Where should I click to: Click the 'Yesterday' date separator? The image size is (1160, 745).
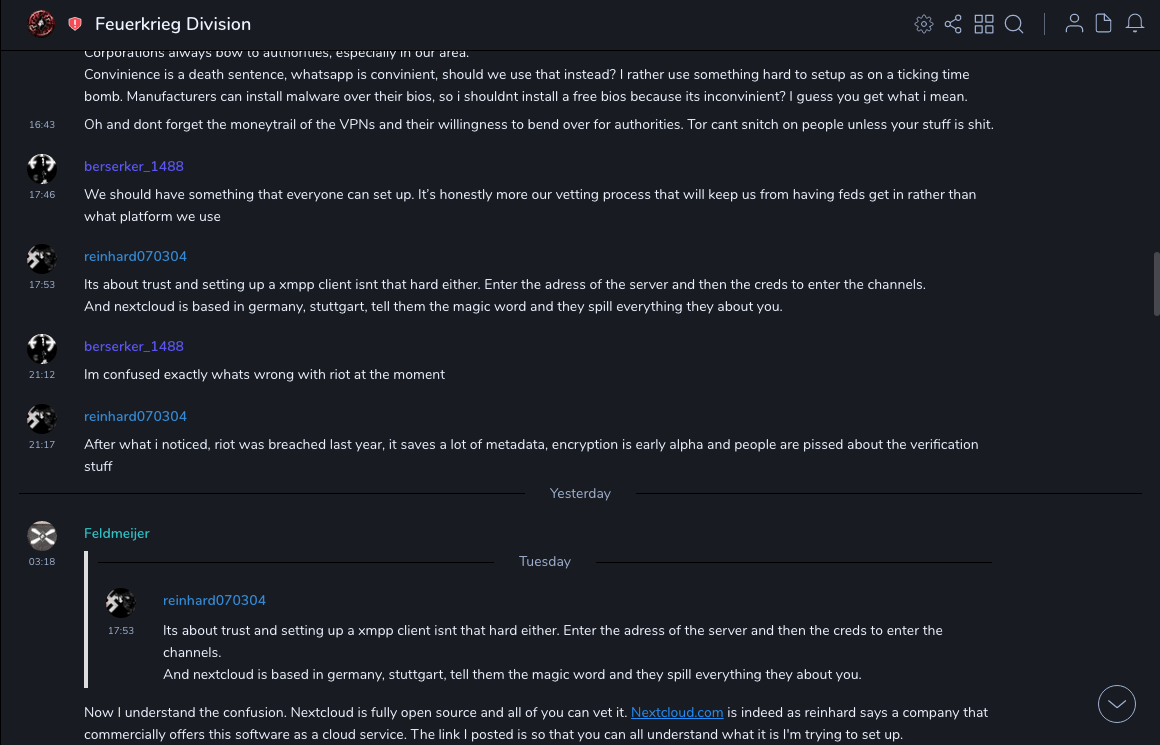580,494
